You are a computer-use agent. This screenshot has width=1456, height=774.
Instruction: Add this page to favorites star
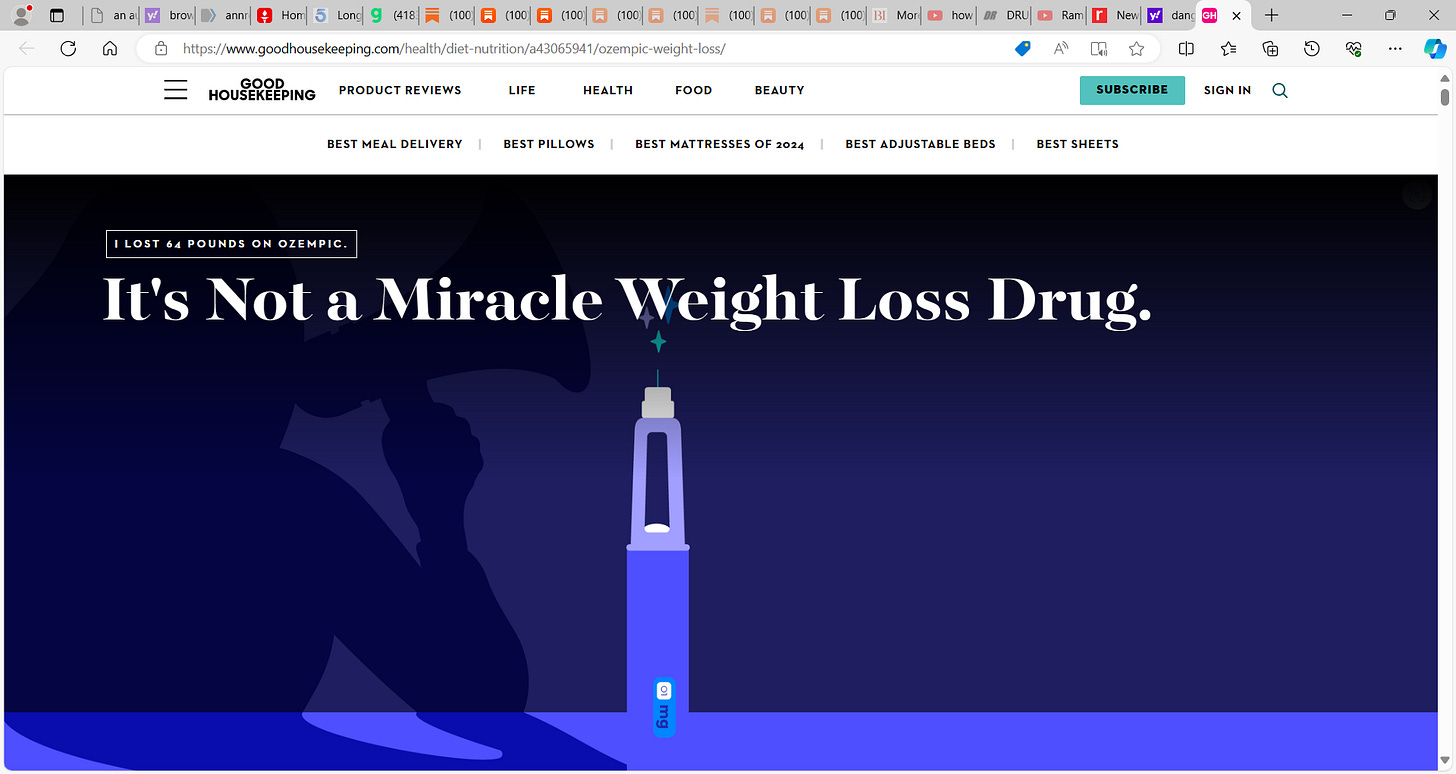click(x=1136, y=48)
